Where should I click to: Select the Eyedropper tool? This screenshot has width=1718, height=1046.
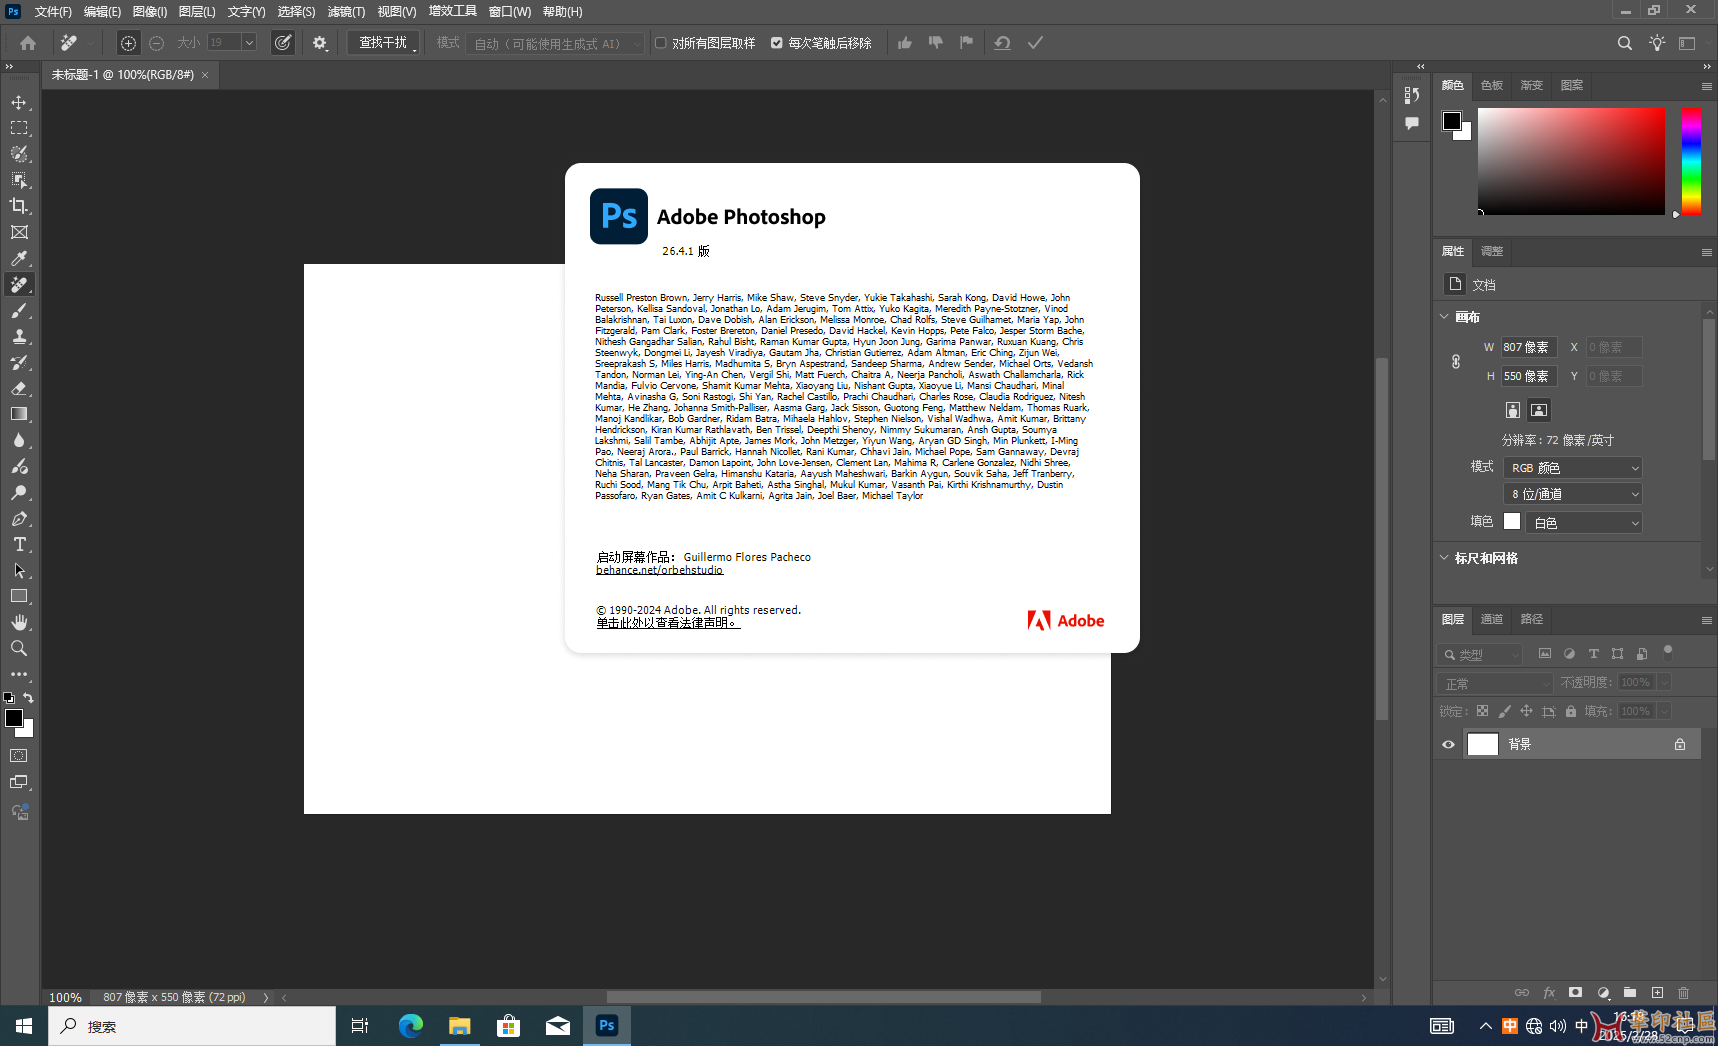pyautogui.click(x=19, y=258)
